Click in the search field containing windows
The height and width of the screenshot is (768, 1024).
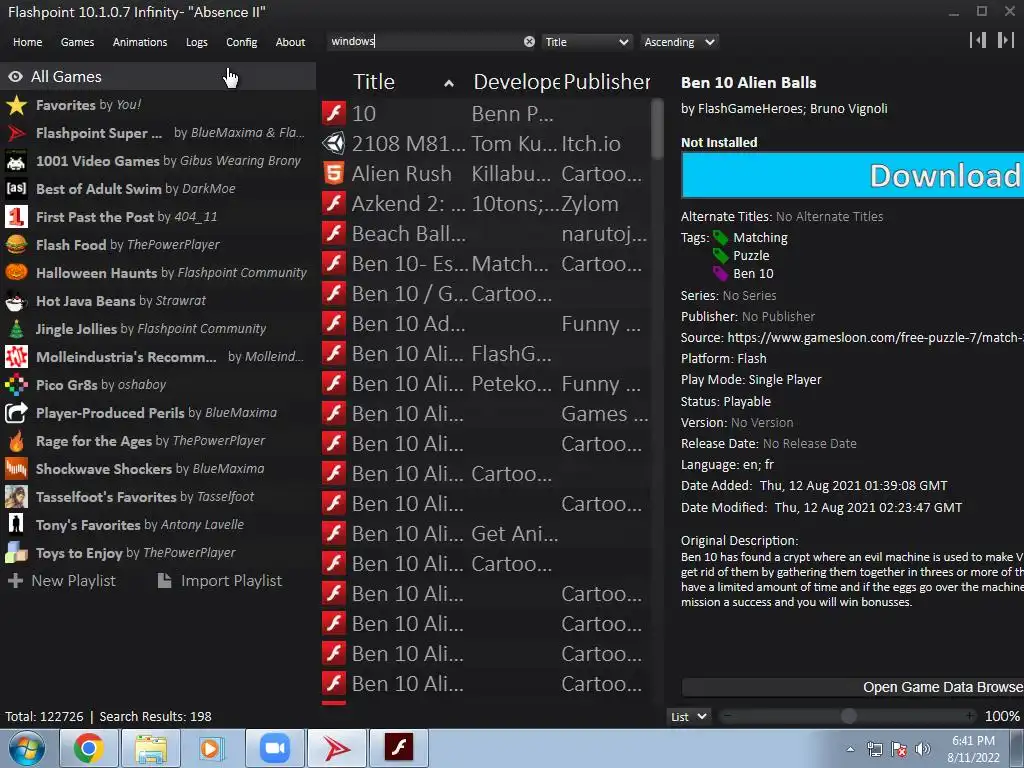[424, 42]
